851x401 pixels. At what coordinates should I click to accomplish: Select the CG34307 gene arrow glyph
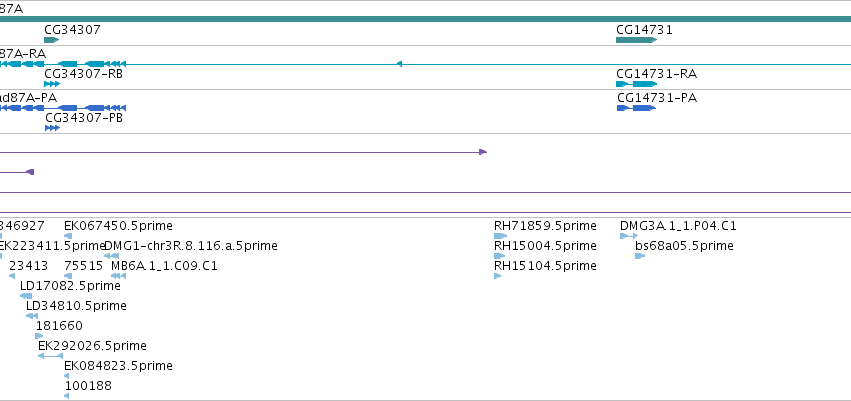51,40
